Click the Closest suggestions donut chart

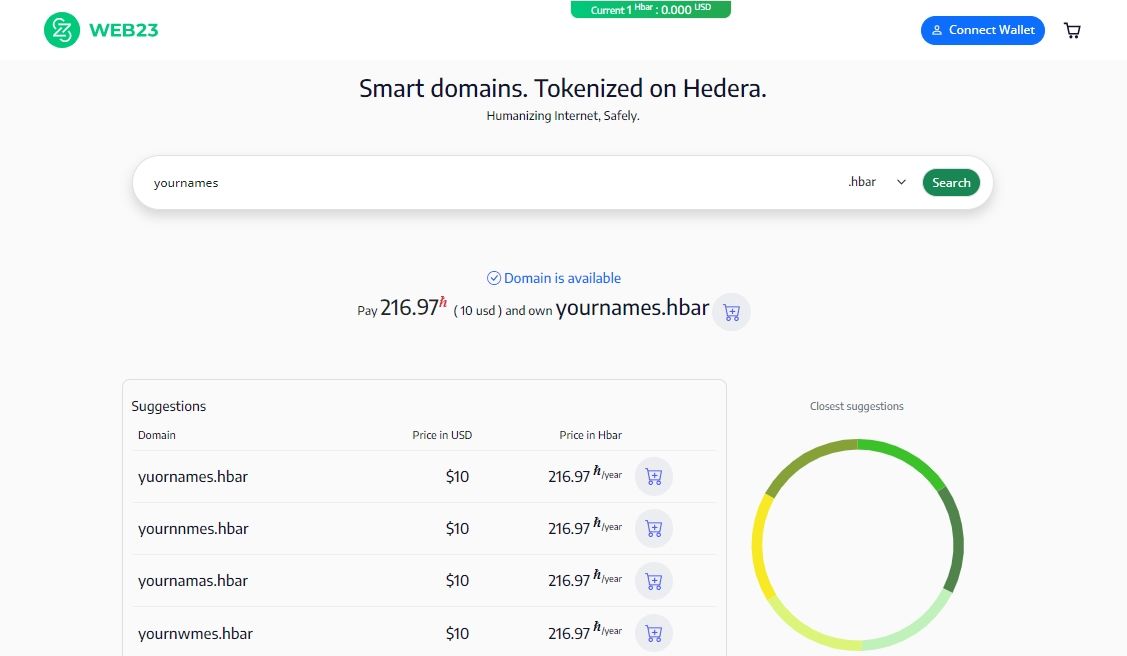click(857, 545)
